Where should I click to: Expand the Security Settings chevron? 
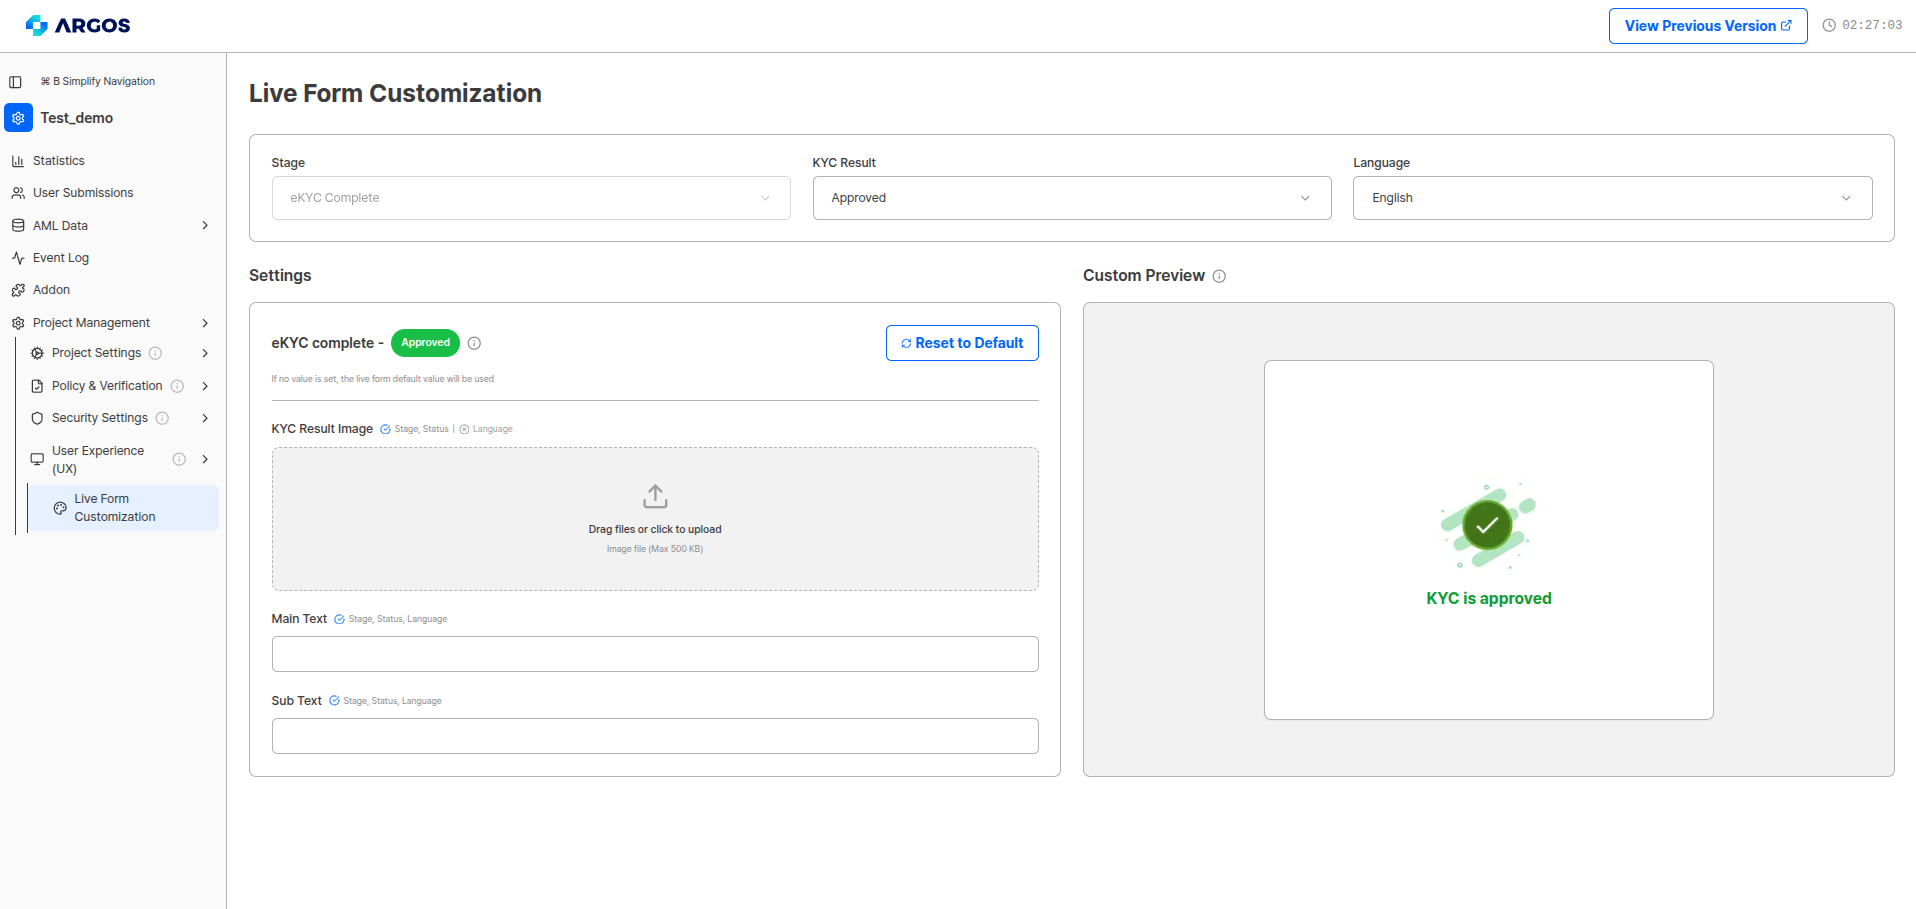click(205, 418)
